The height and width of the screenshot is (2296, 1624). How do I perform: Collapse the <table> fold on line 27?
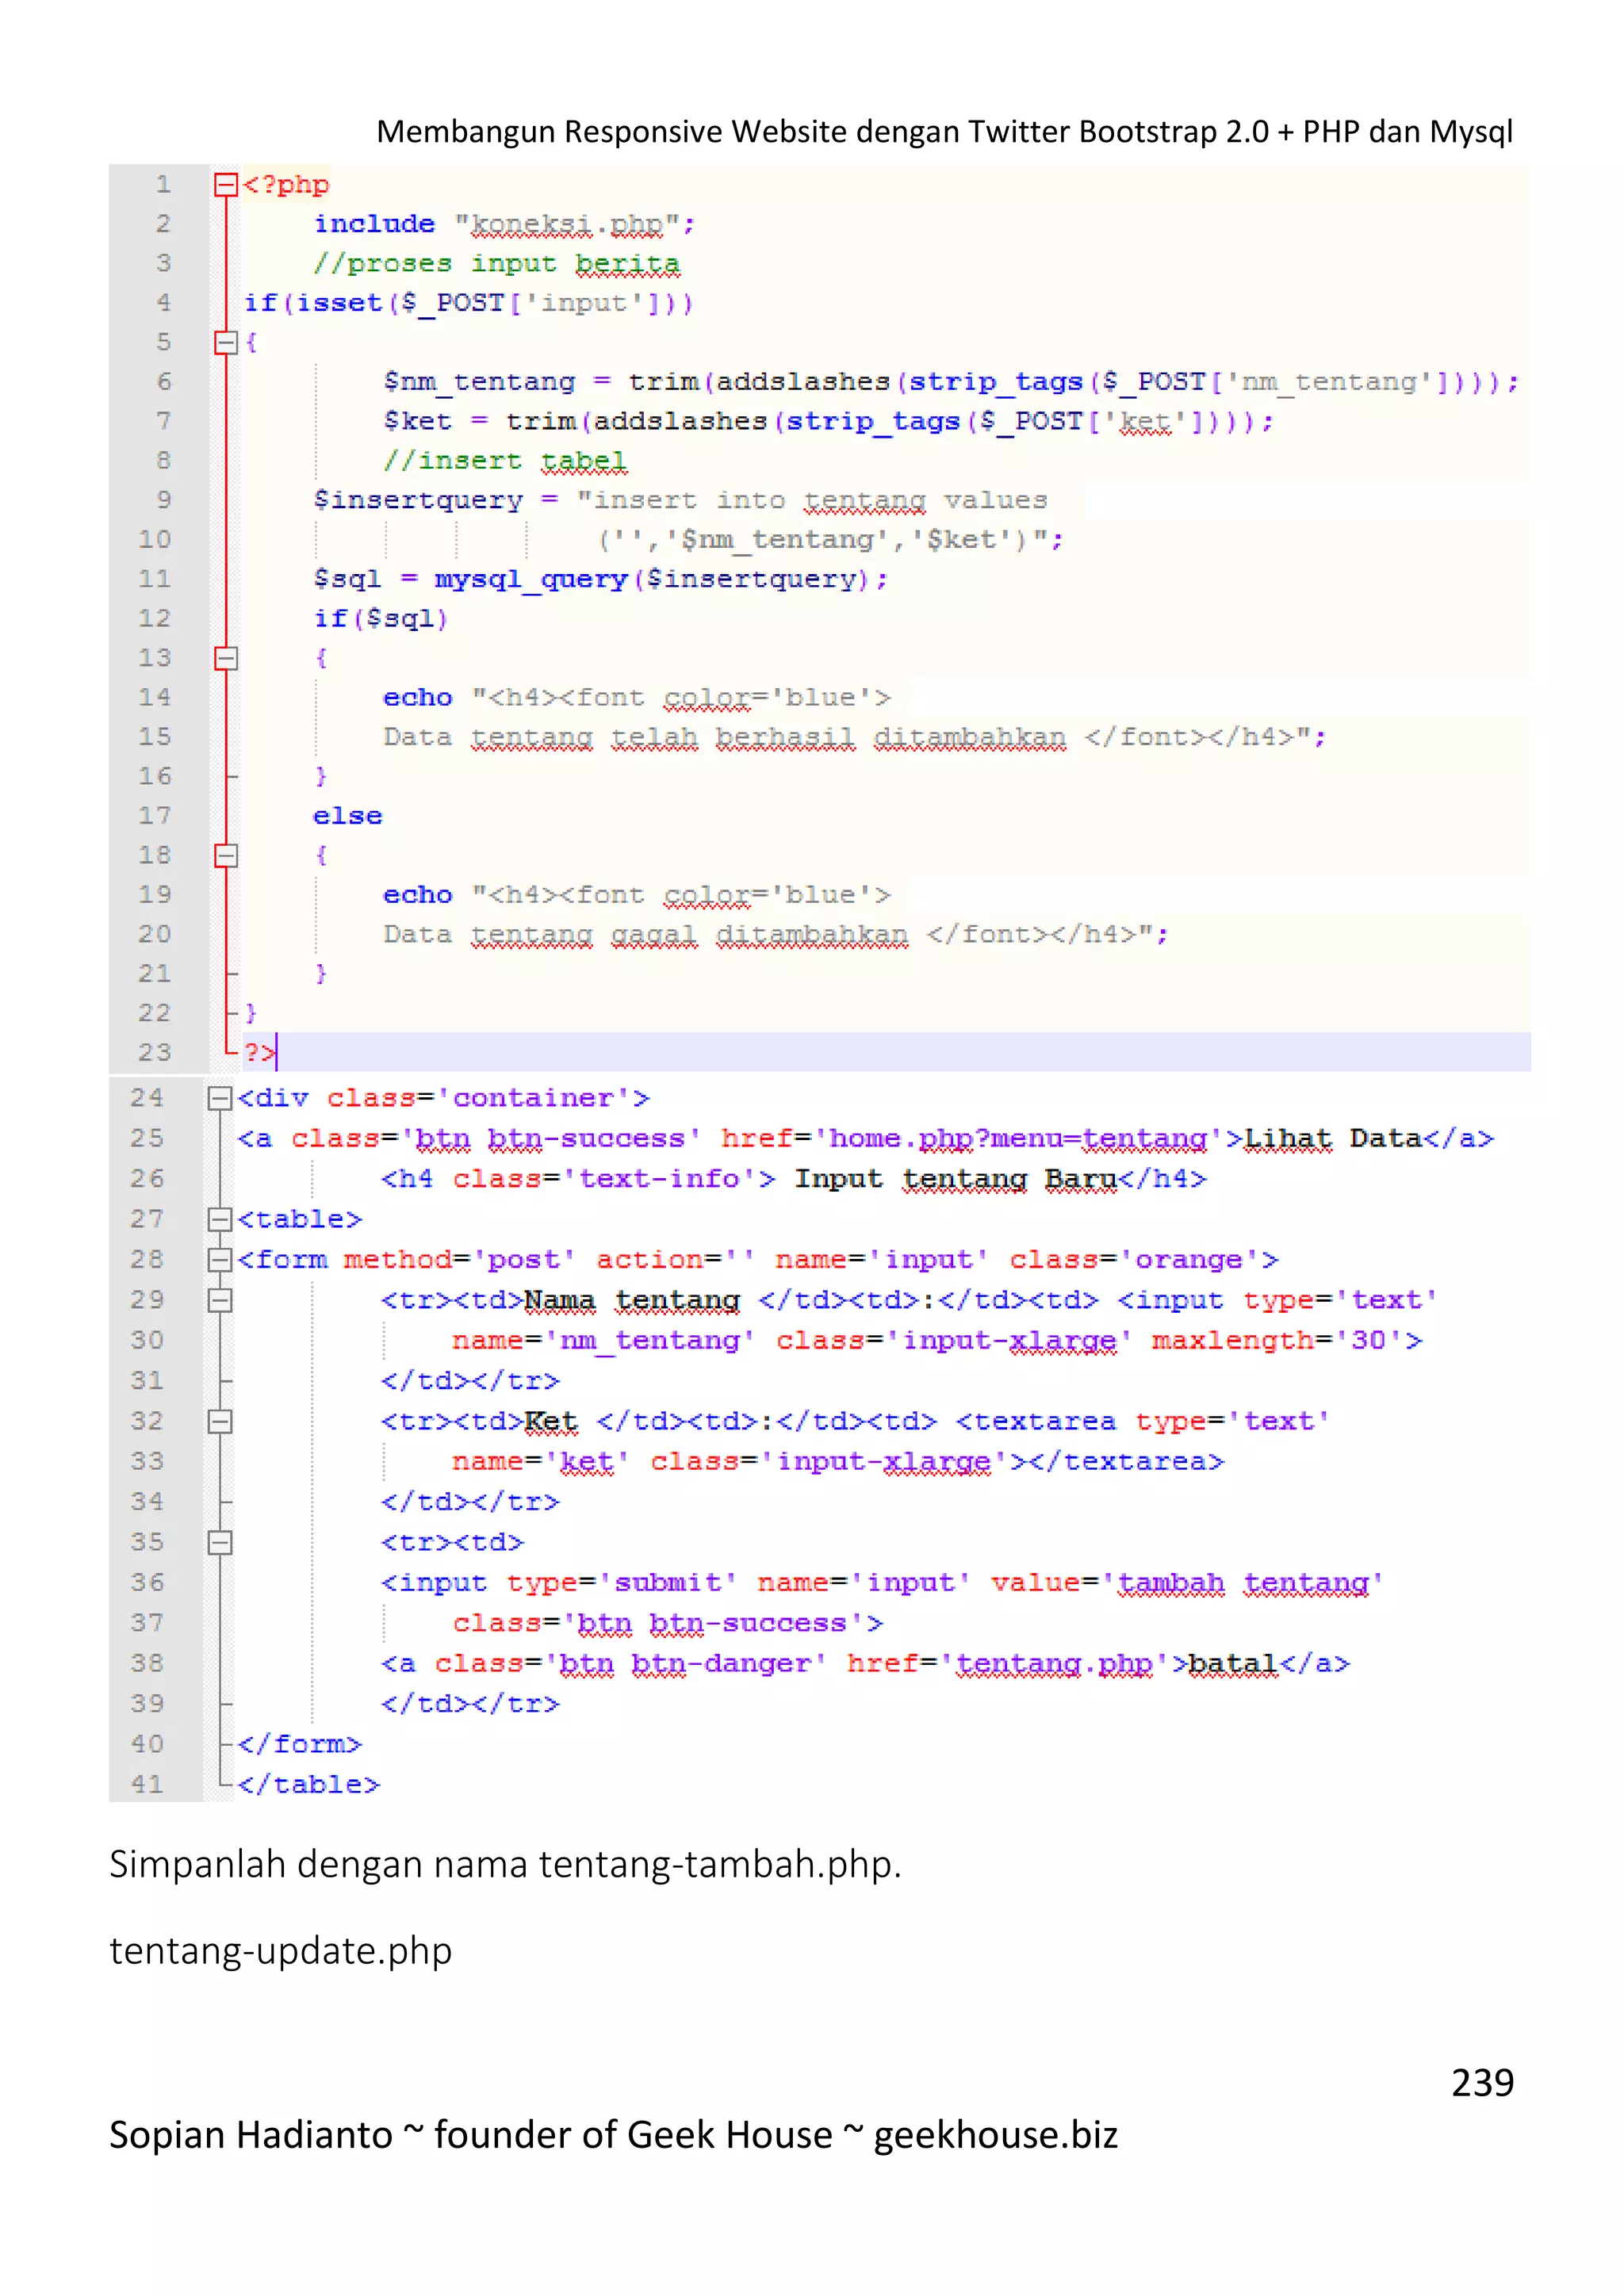tap(220, 1219)
